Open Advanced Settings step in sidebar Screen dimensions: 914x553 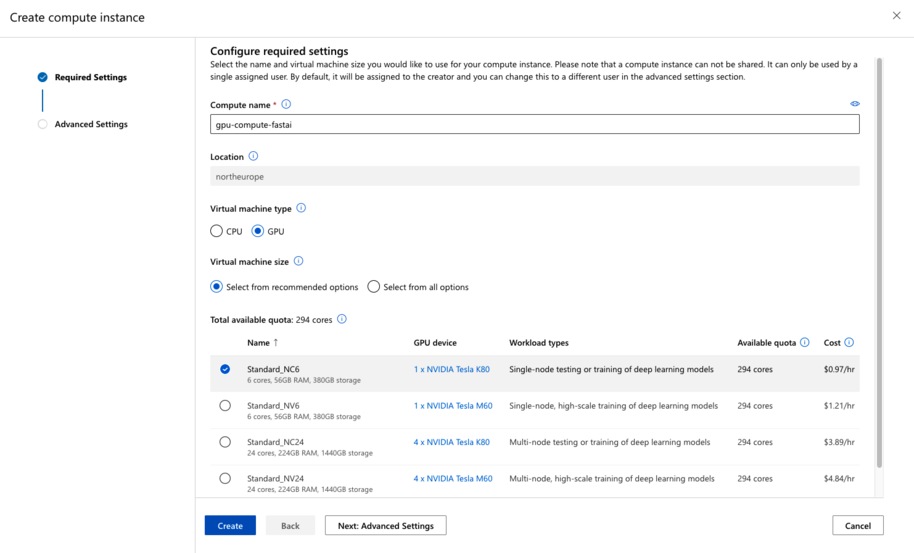pyautogui.click(x=91, y=125)
